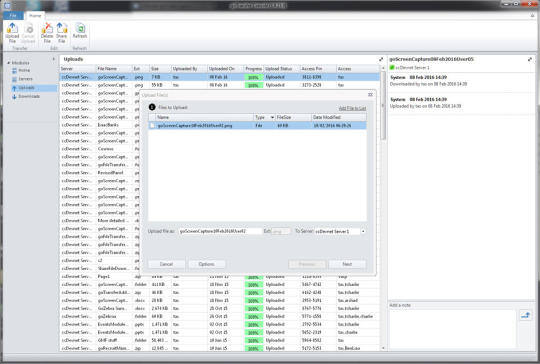Image resolution: width=540 pixels, height=364 pixels.
Task: Select the Page1 upload row
Action: click(x=220, y=277)
